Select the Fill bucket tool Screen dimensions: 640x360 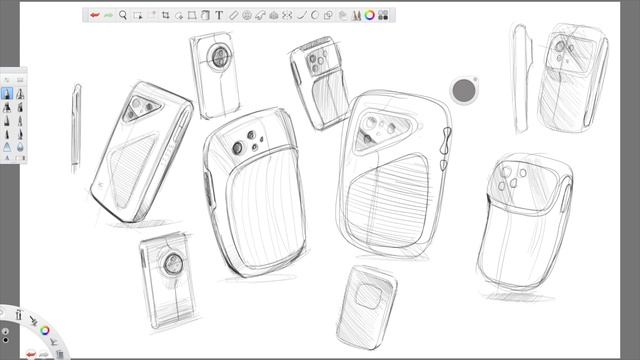click(205, 16)
